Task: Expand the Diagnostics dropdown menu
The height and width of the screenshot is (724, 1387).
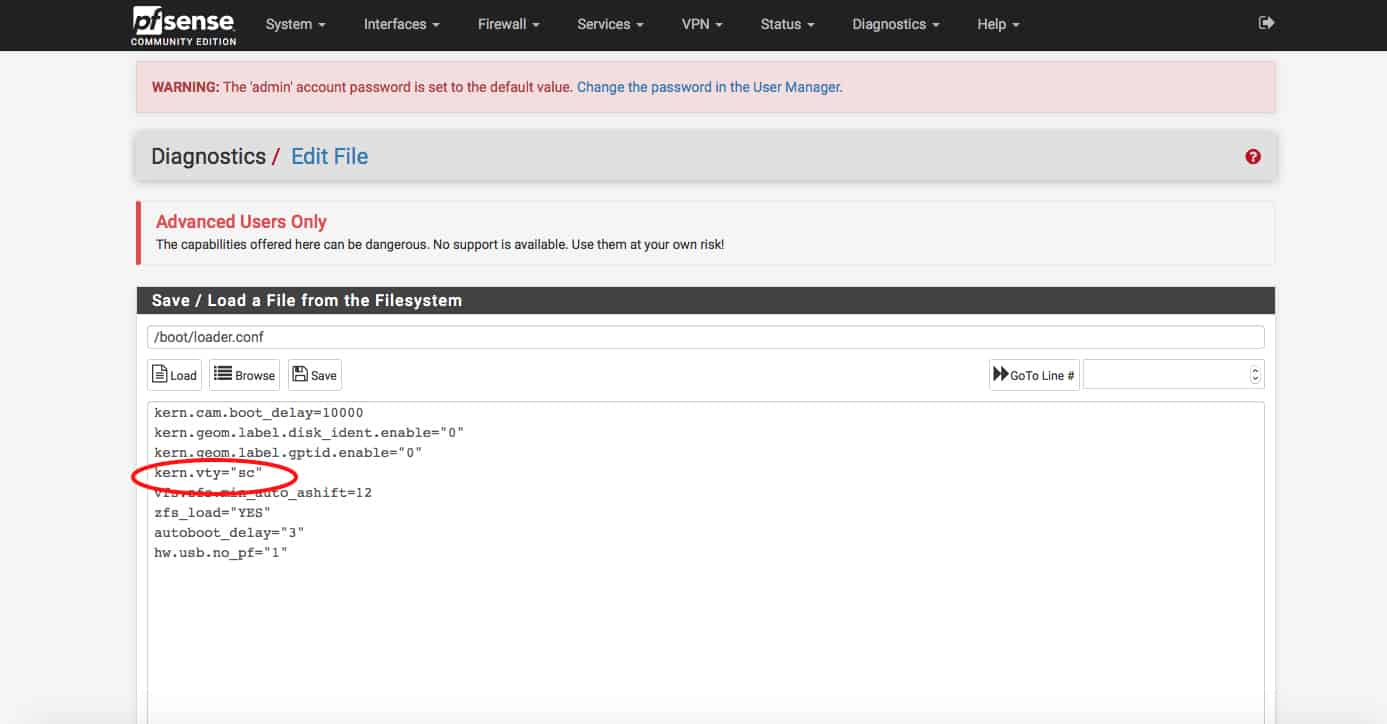Action: pyautogui.click(x=895, y=24)
